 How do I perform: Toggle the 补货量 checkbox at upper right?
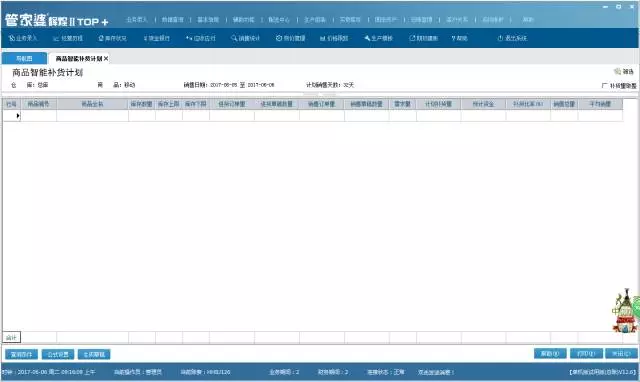[605, 86]
